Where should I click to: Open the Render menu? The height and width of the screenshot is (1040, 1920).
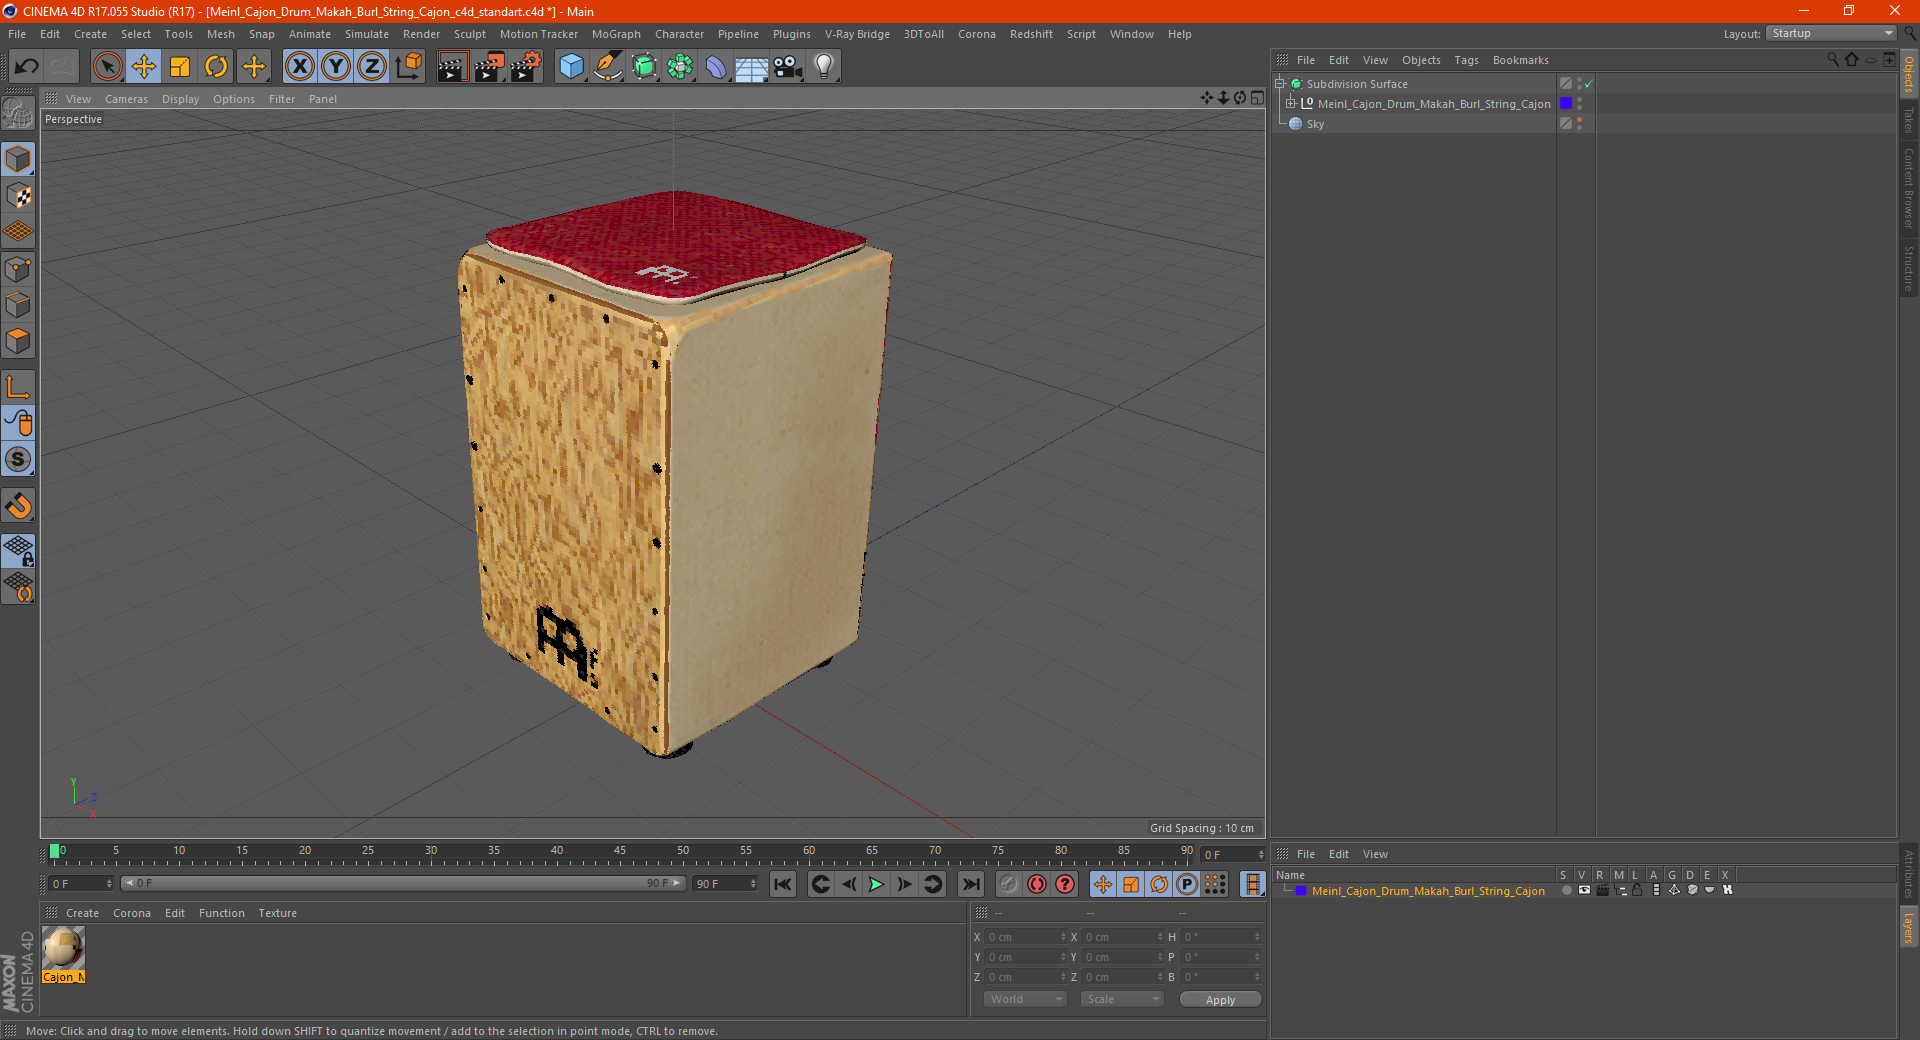[x=421, y=34]
